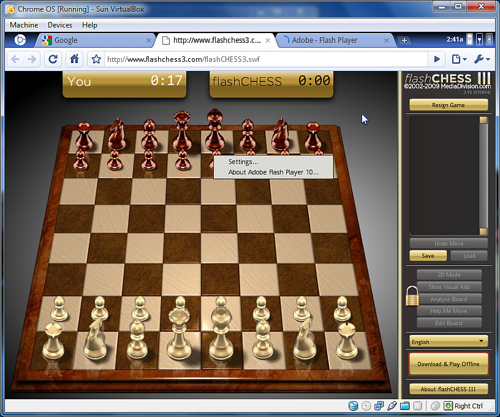
Task: Click the Resign Game button
Action: [448, 105]
